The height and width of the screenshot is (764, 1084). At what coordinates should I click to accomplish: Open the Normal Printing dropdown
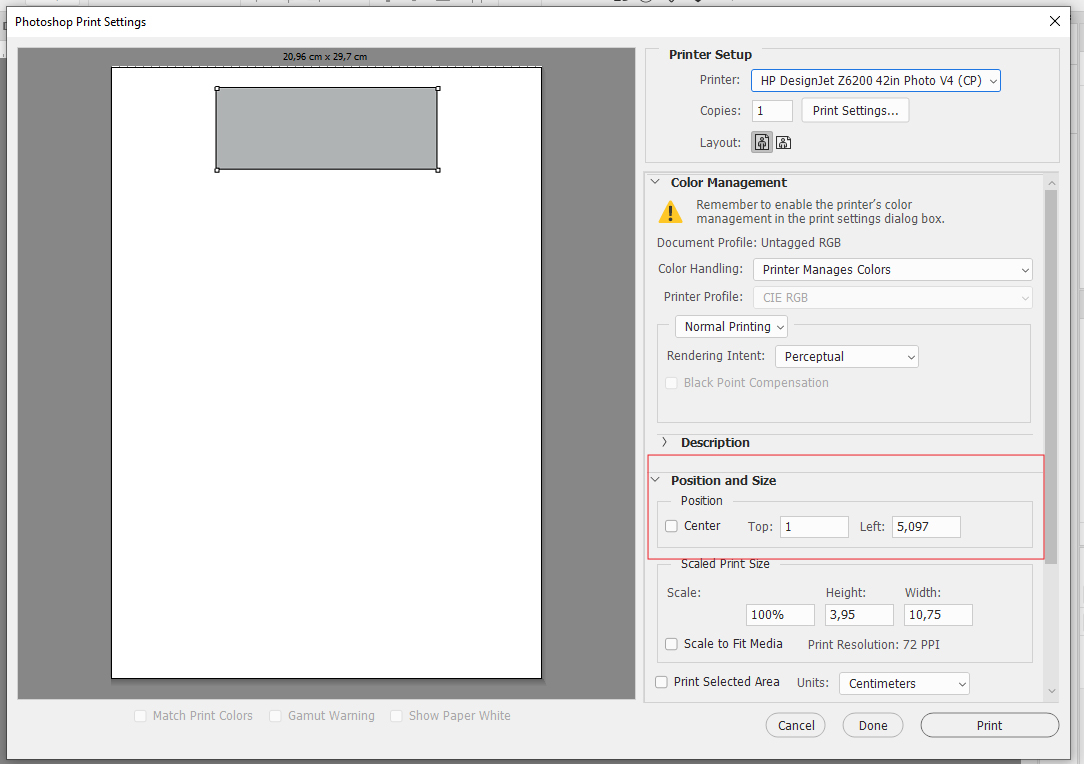coord(731,326)
